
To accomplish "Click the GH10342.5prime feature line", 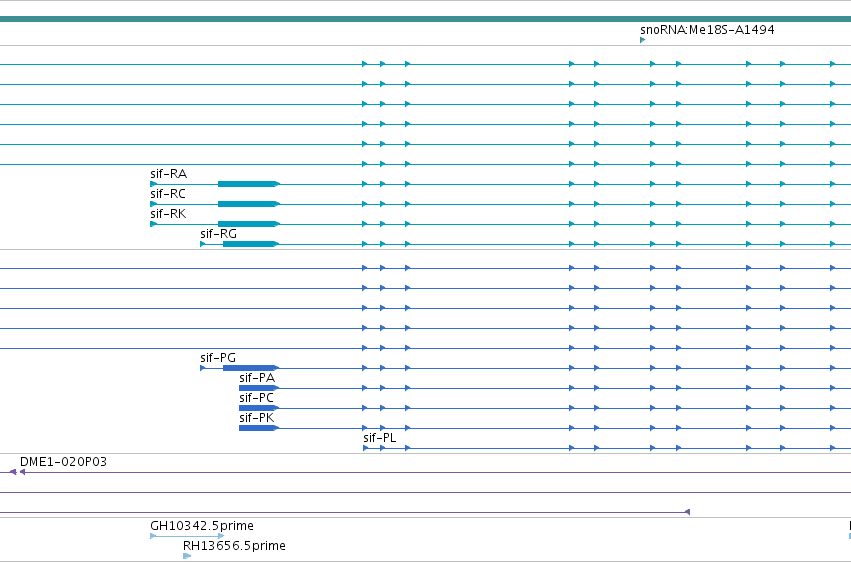I will pos(187,536).
